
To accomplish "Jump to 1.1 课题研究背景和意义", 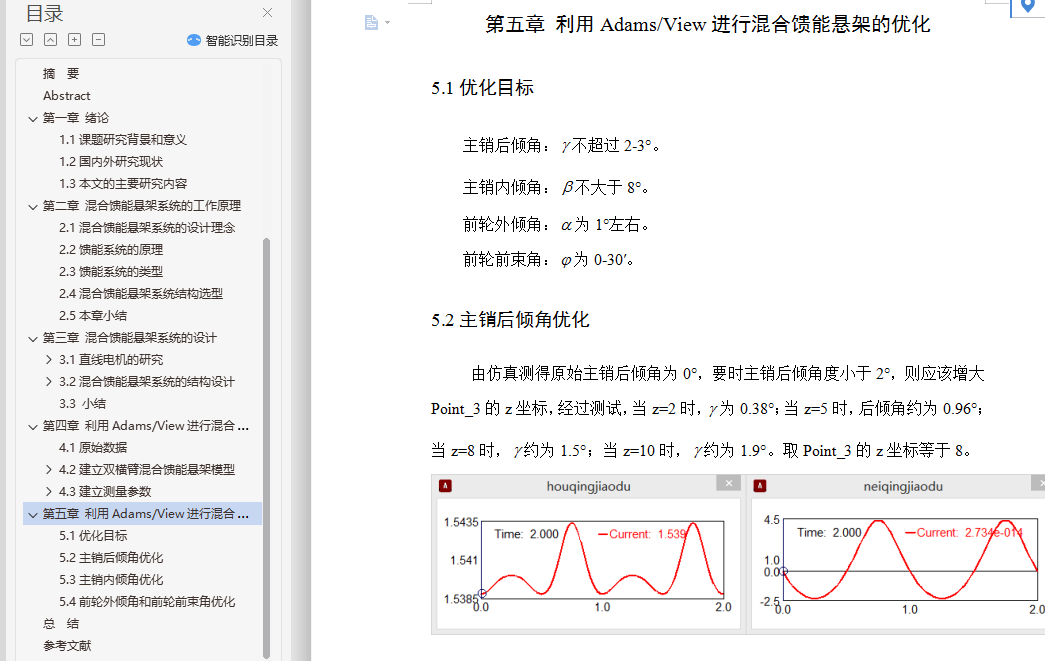I will 123,139.
